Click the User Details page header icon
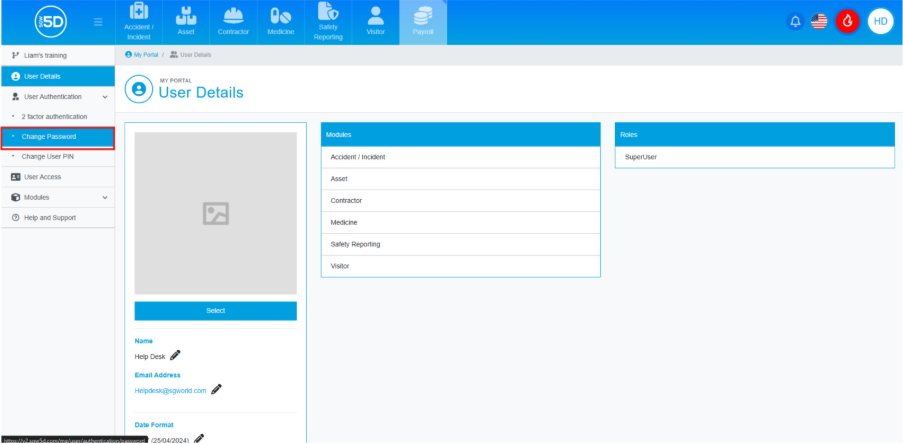The height and width of the screenshot is (444, 903). pyautogui.click(x=138, y=89)
